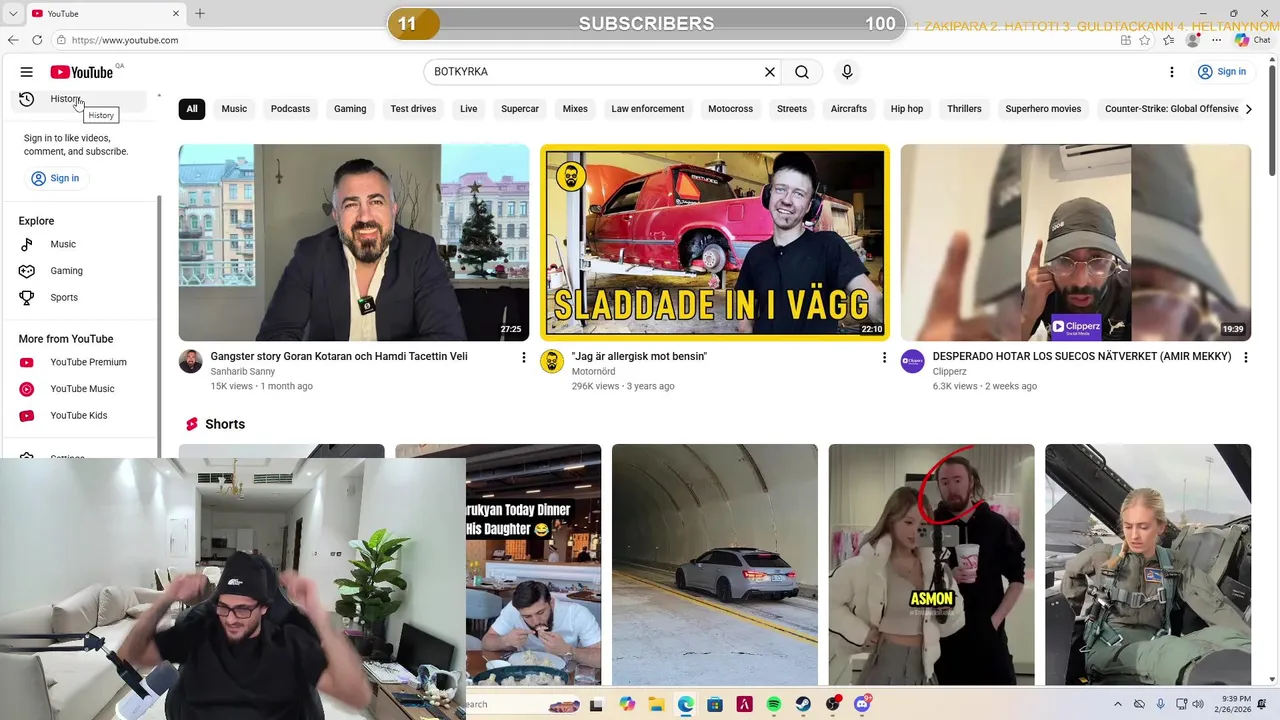This screenshot has height=720, width=1280.
Task: Open Clipperz channel avatar
Action: (x=913, y=361)
